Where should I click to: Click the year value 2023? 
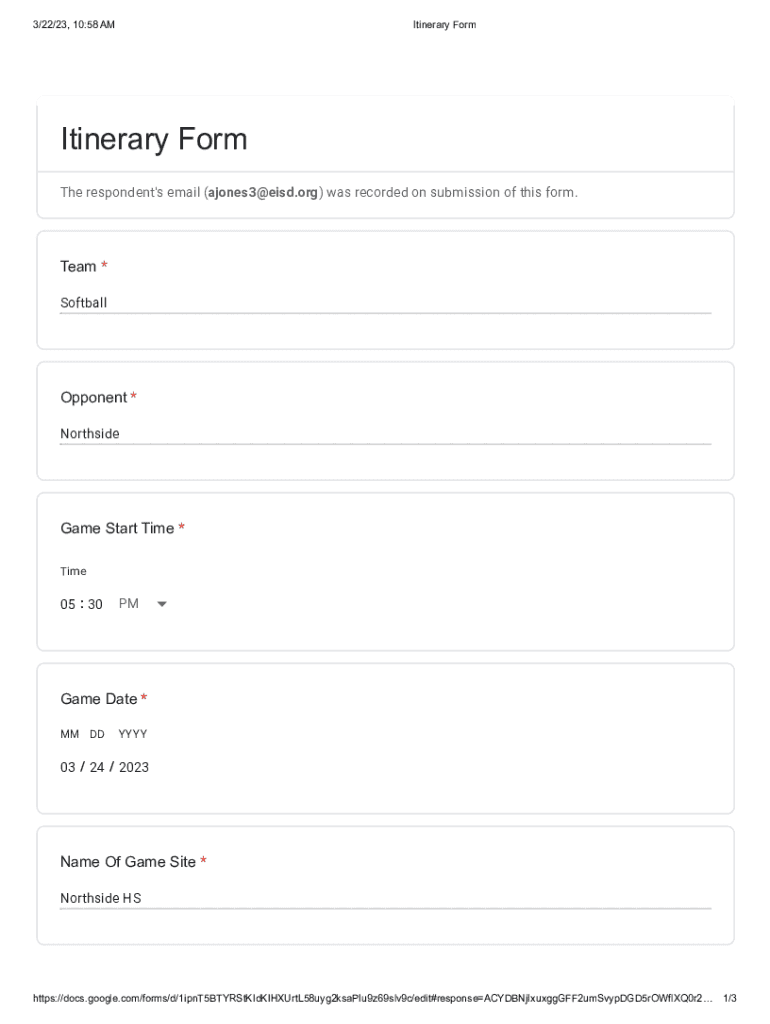coord(134,768)
